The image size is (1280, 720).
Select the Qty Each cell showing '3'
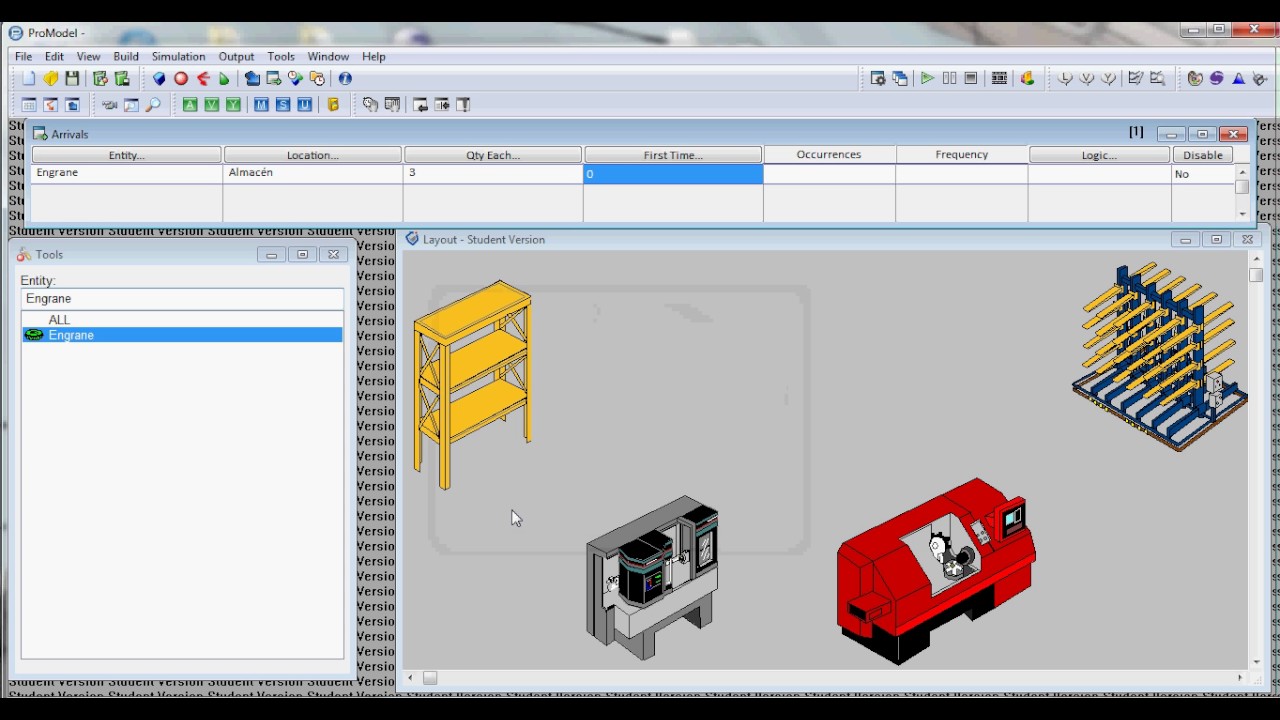click(493, 173)
